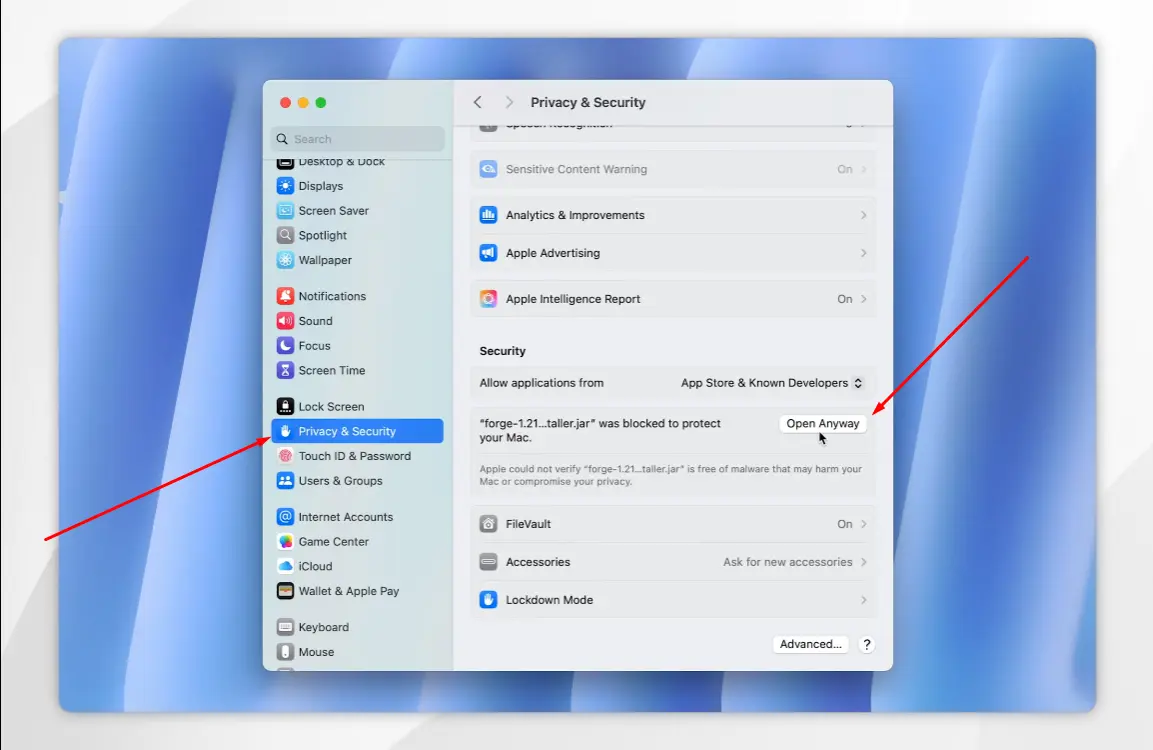The width and height of the screenshot is (1153, 750).
Task: Click the Apple Intelligence Report icon
Action: (488, 299)
